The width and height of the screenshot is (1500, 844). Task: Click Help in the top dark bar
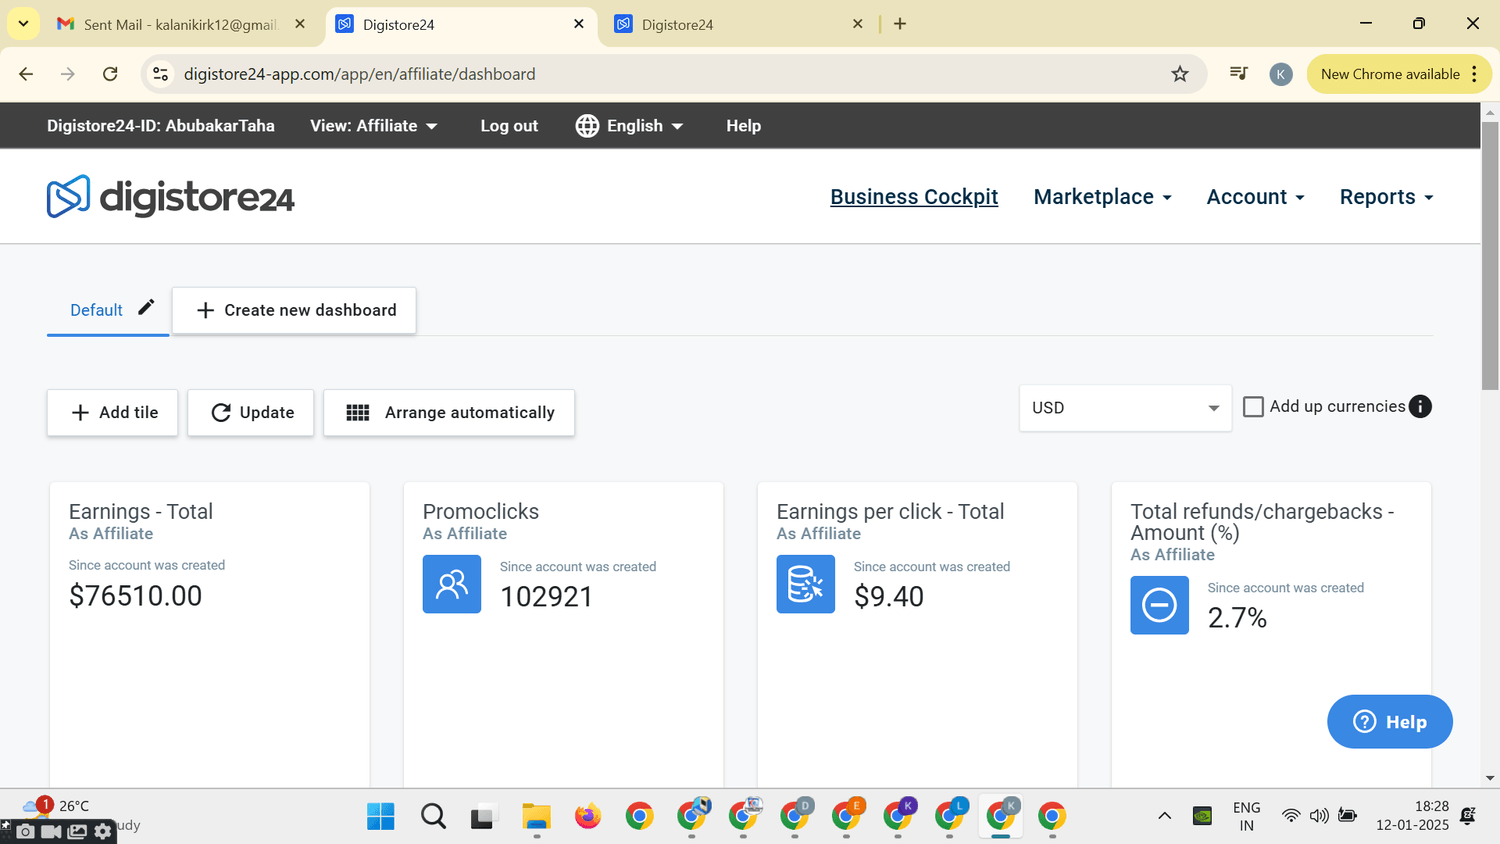click(x=743, y=126)
